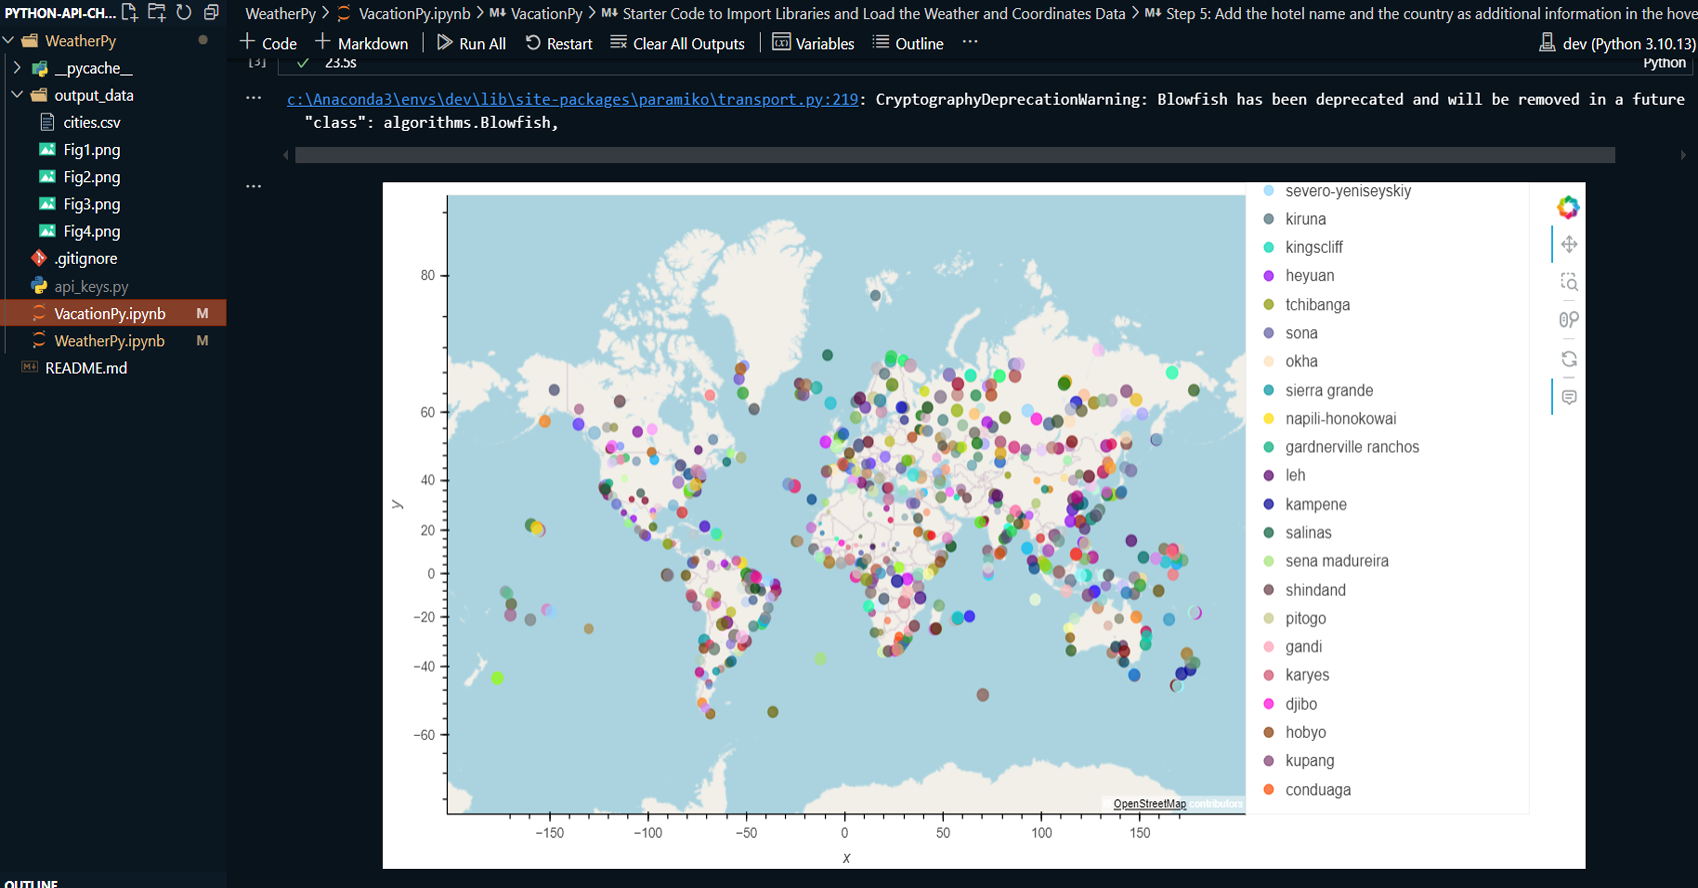Collapse the WeatherPy root folder
1698x888 pixels.
(x=9, y=41)
